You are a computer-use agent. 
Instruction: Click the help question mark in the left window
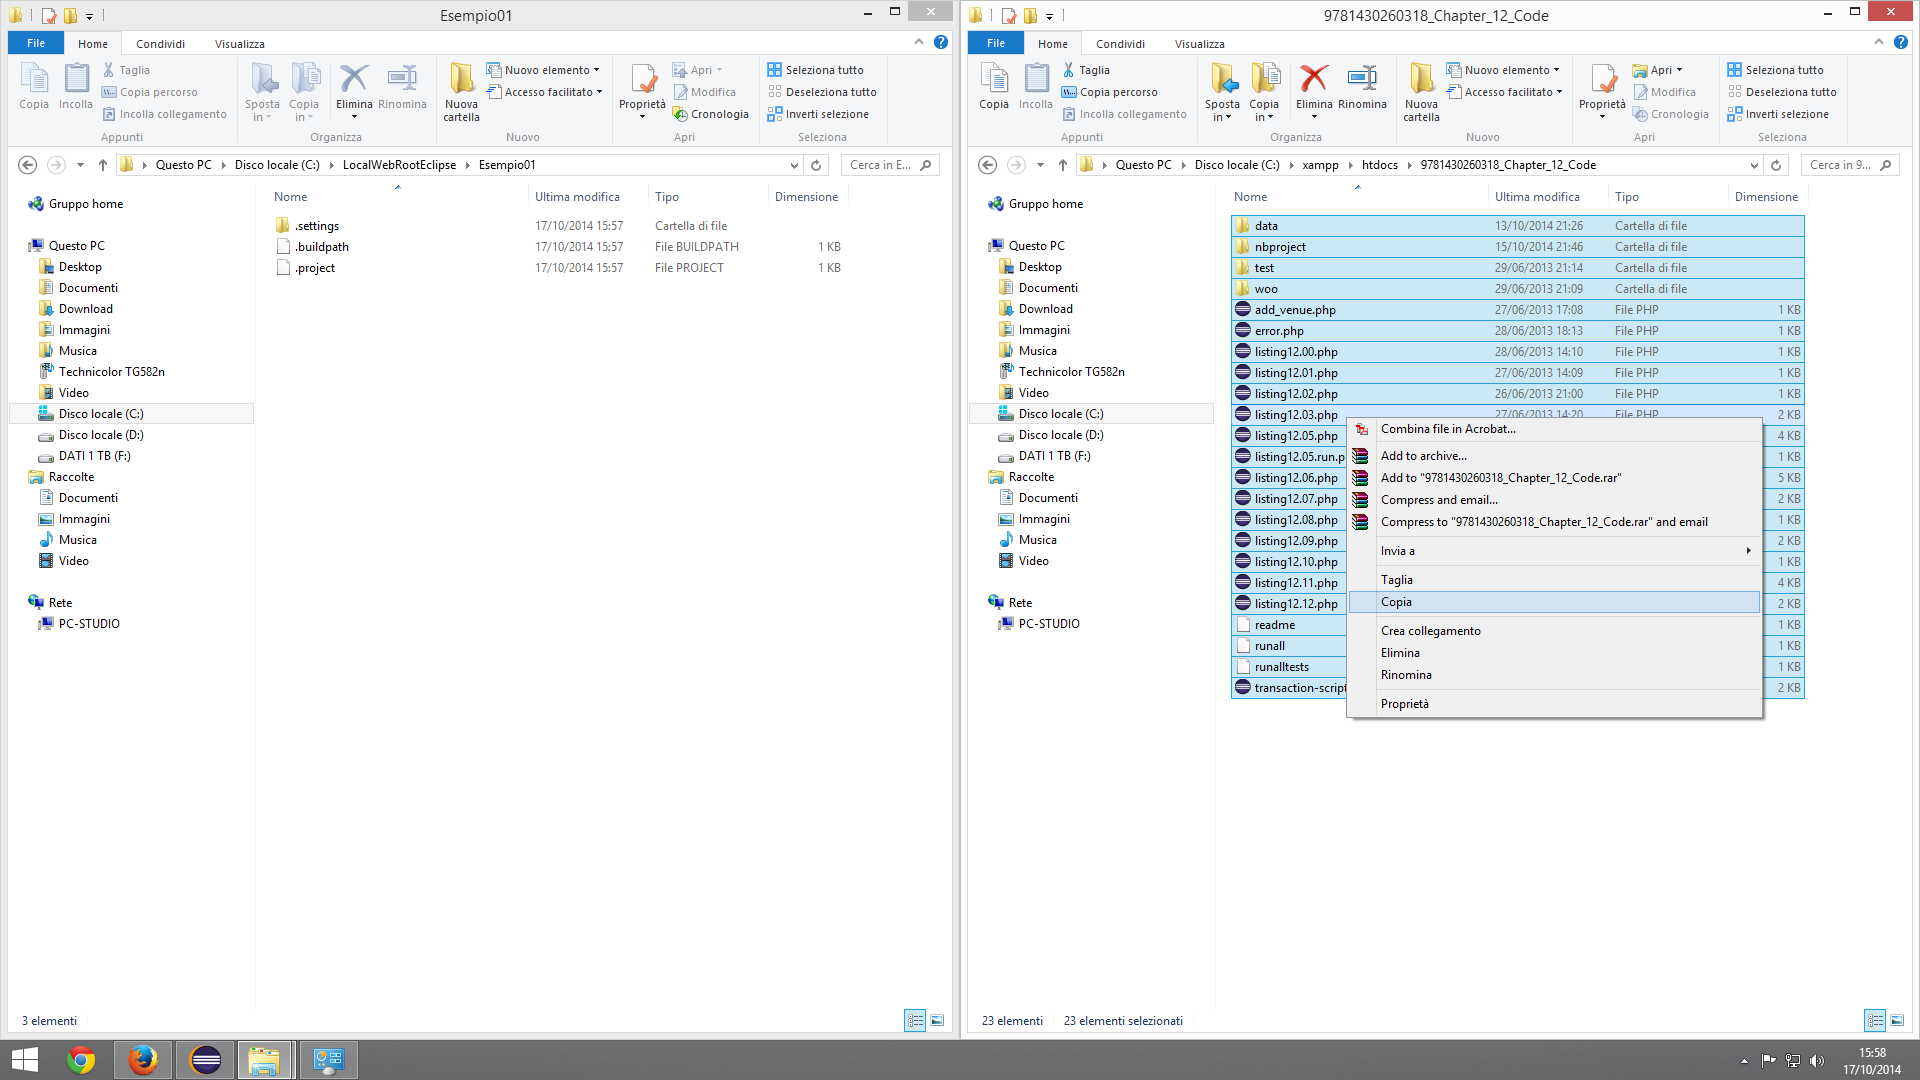click(x=941, y=42)
